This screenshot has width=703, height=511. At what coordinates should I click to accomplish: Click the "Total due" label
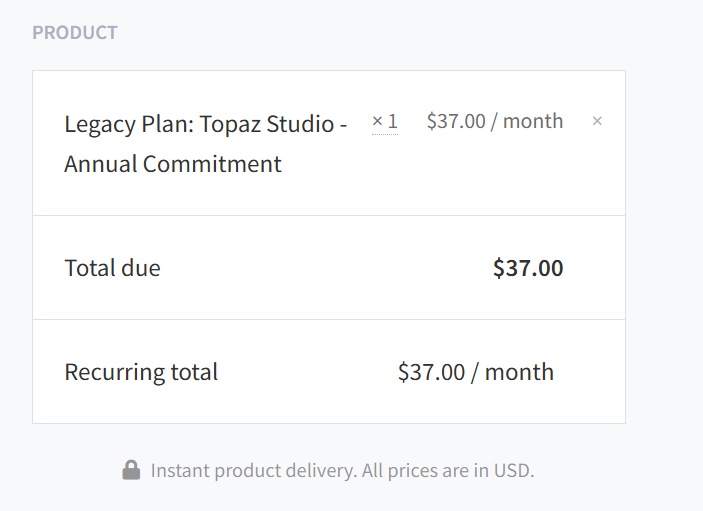(112, 268)
